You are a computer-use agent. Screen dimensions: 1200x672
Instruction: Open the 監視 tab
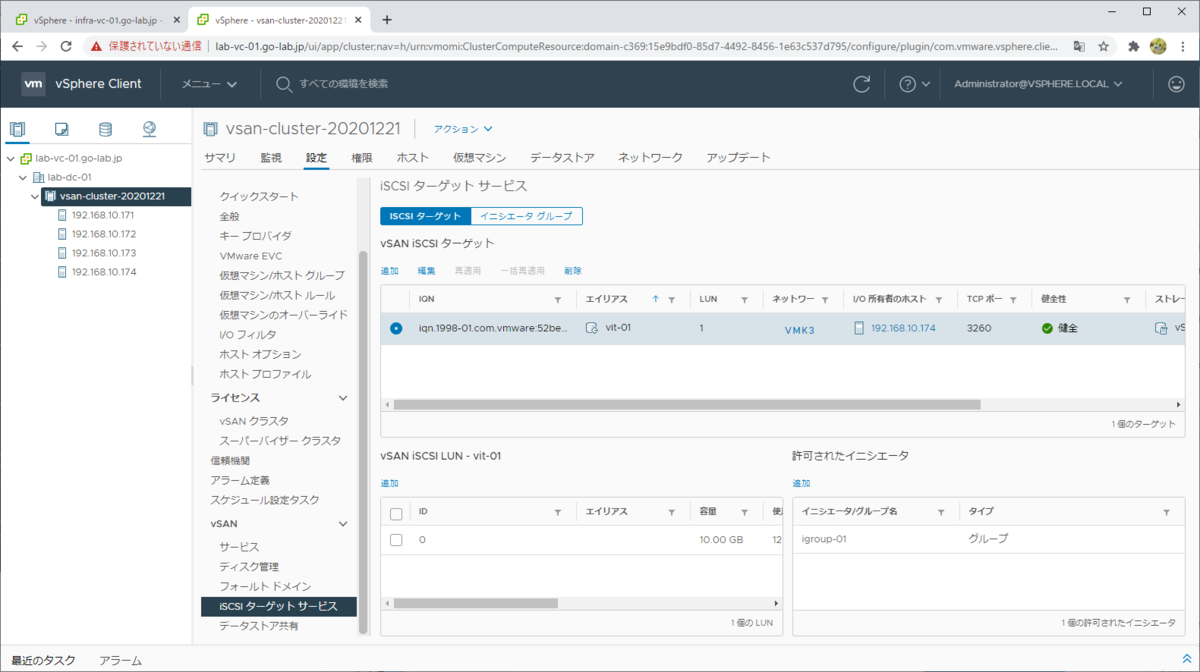coord(271,158)
